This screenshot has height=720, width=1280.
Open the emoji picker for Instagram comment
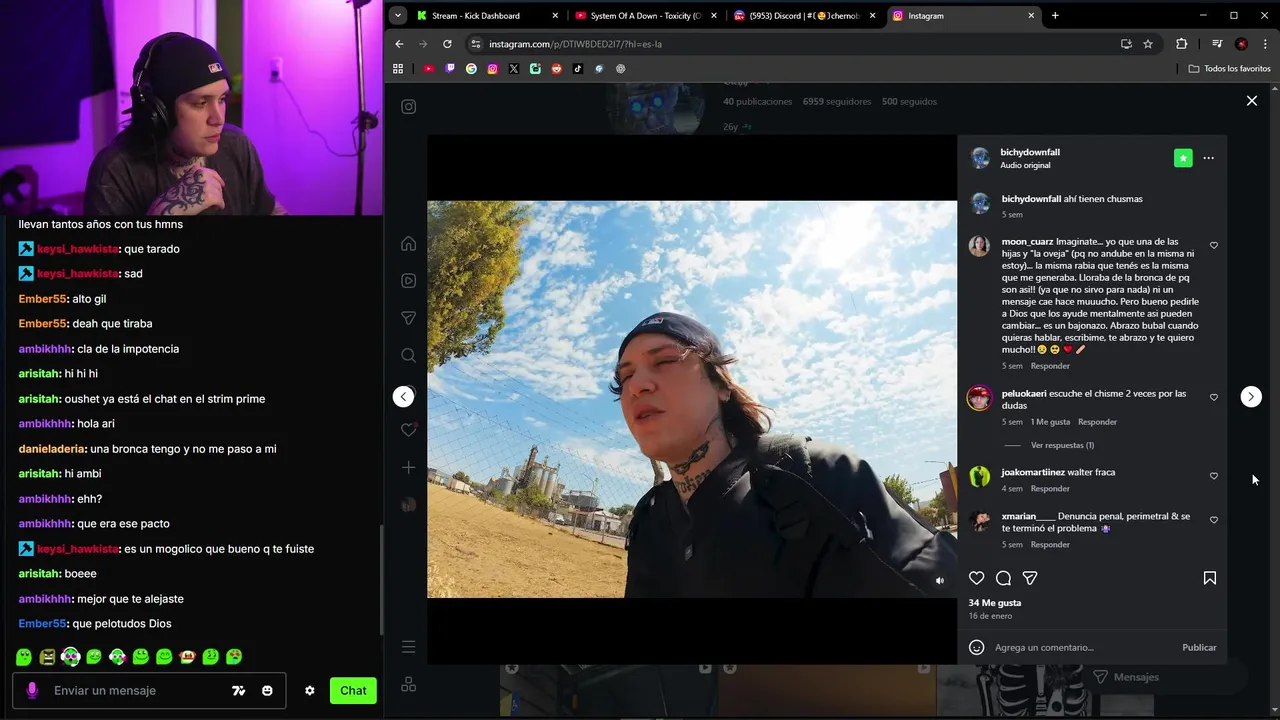click(977, 647)
